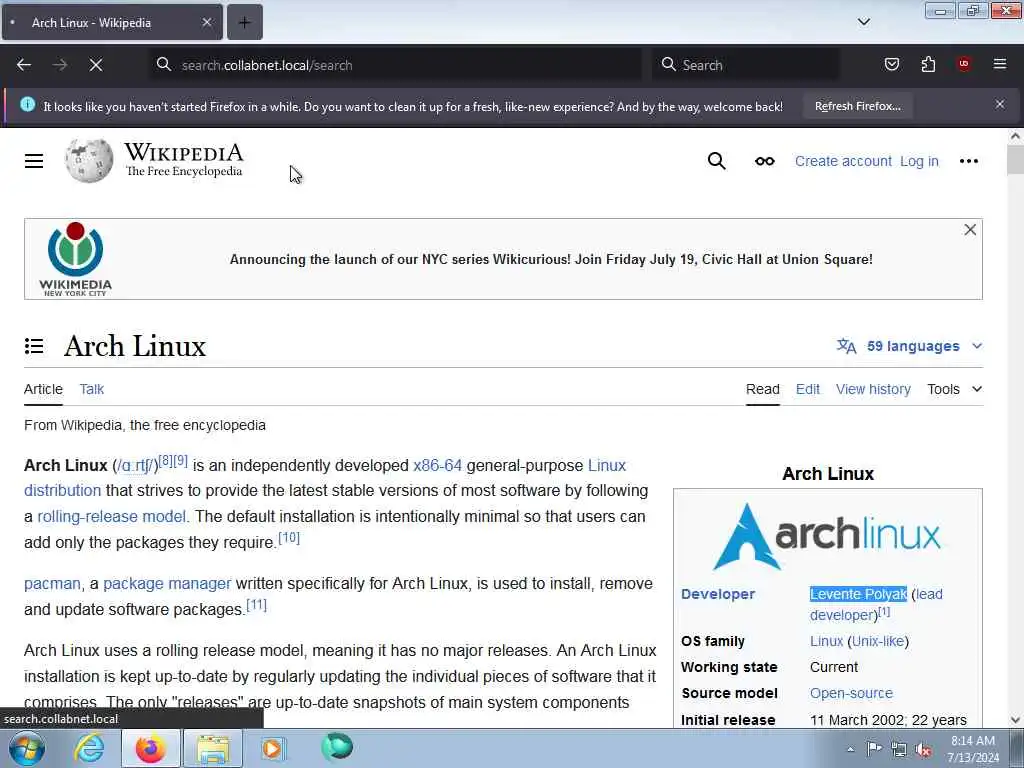Open the x86-64 link
This screenshot has width=1024, height=768.
coord(437,466)
